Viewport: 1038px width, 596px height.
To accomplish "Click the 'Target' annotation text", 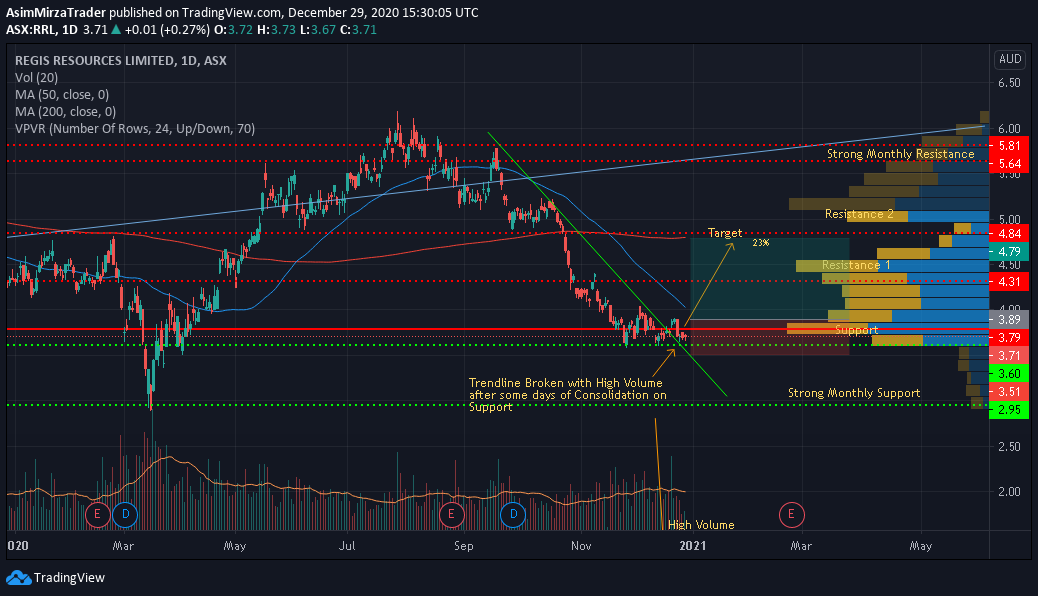I will tap(725, 233).
